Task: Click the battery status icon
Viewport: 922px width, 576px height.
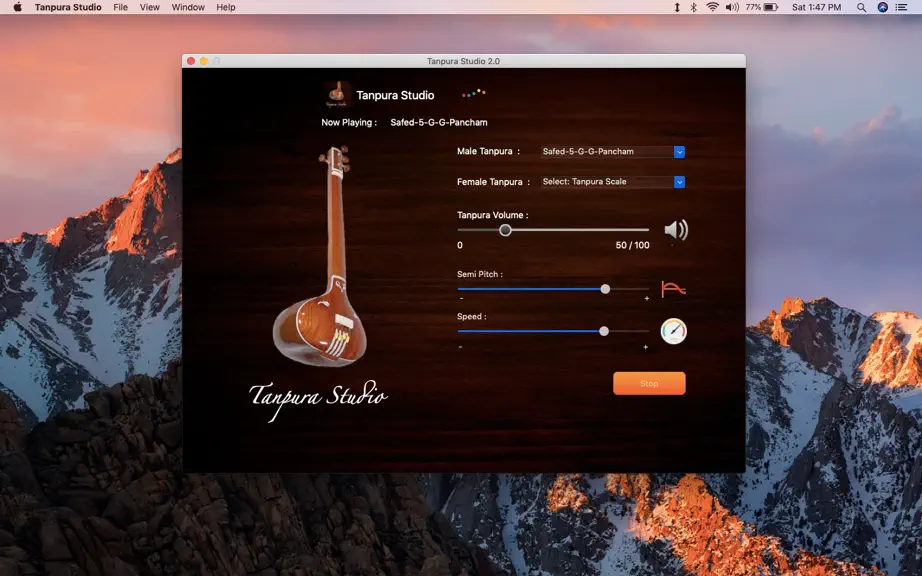Action: pyautogui.click(x=771, y=7)
